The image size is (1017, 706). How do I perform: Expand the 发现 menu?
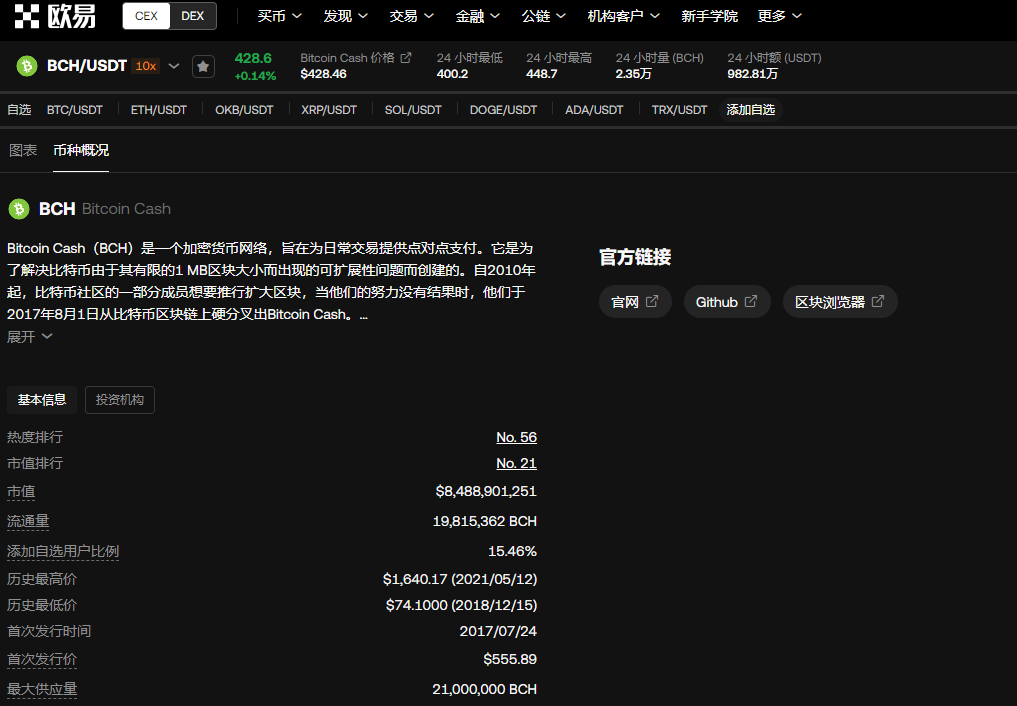(x=346, y=16)
